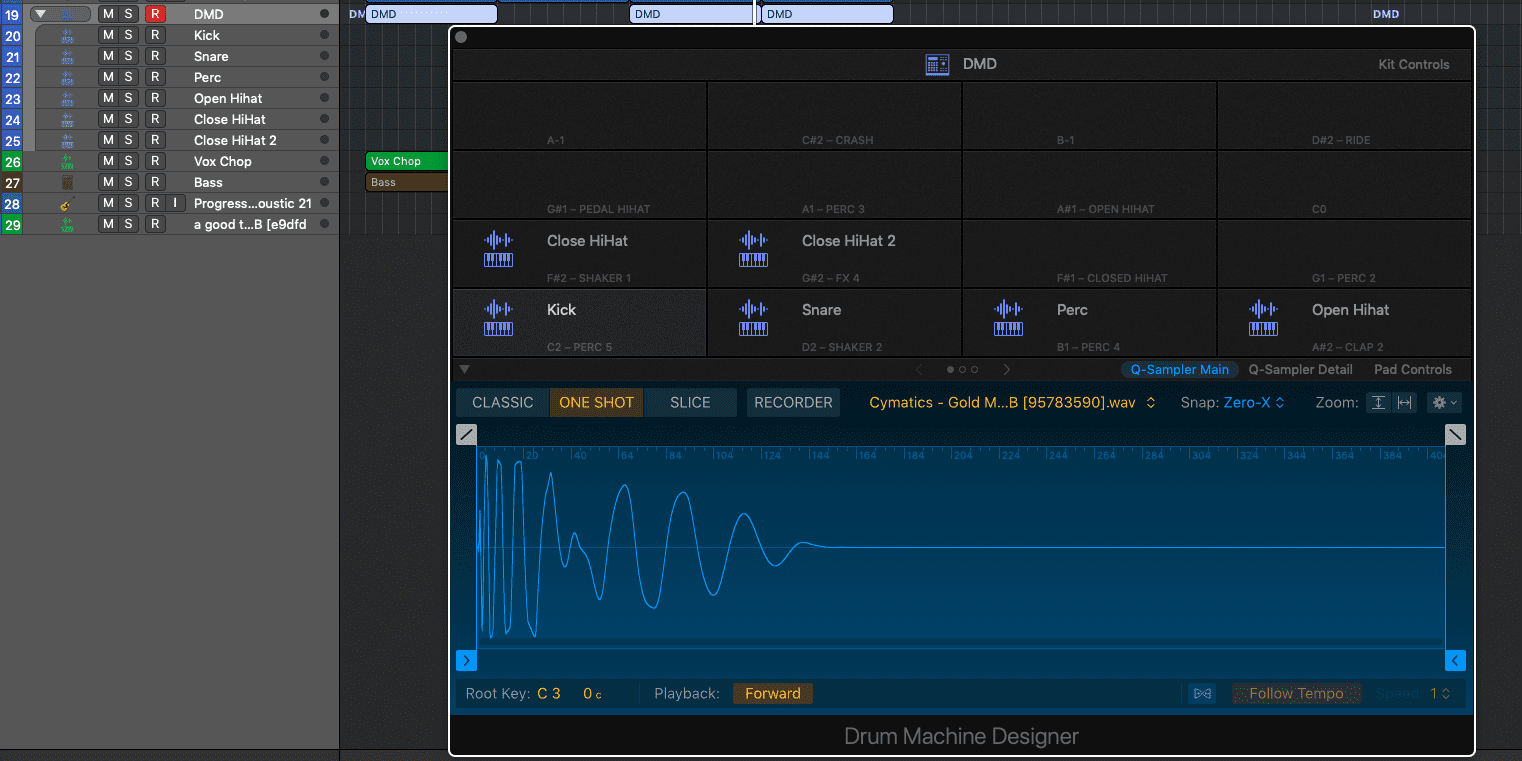This screenshot has height=761, width=1522.
Task: Click the Vox Chop track icon
Action: (67, 162)
